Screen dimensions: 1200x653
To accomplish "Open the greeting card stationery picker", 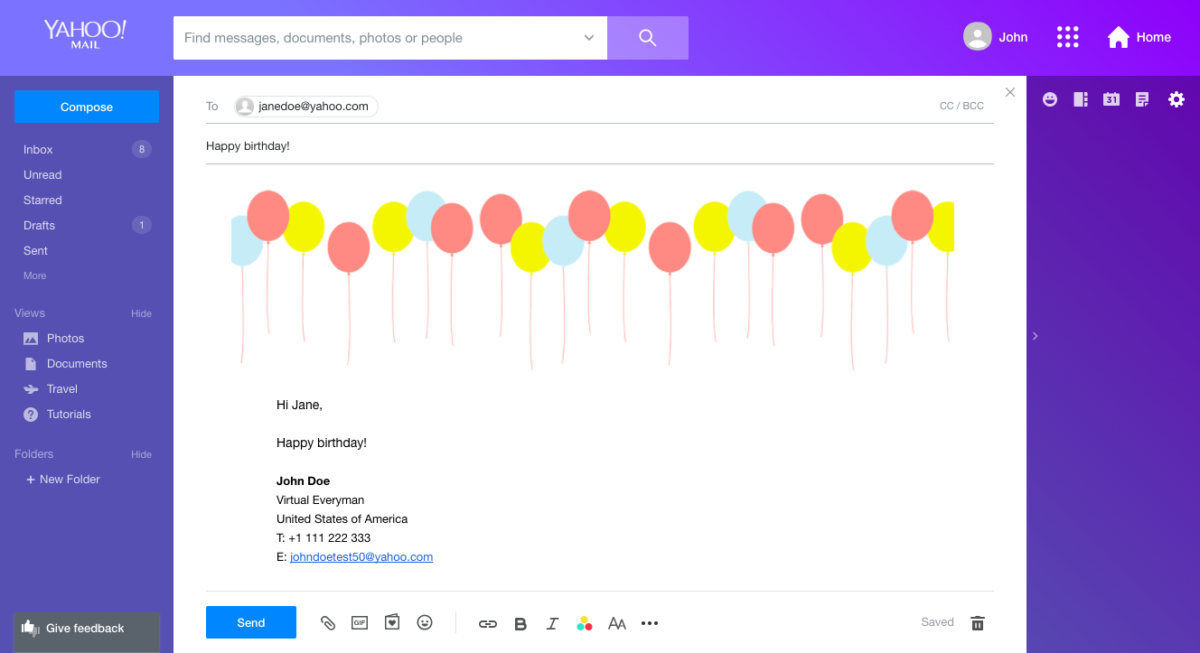I will click(391, 622).
